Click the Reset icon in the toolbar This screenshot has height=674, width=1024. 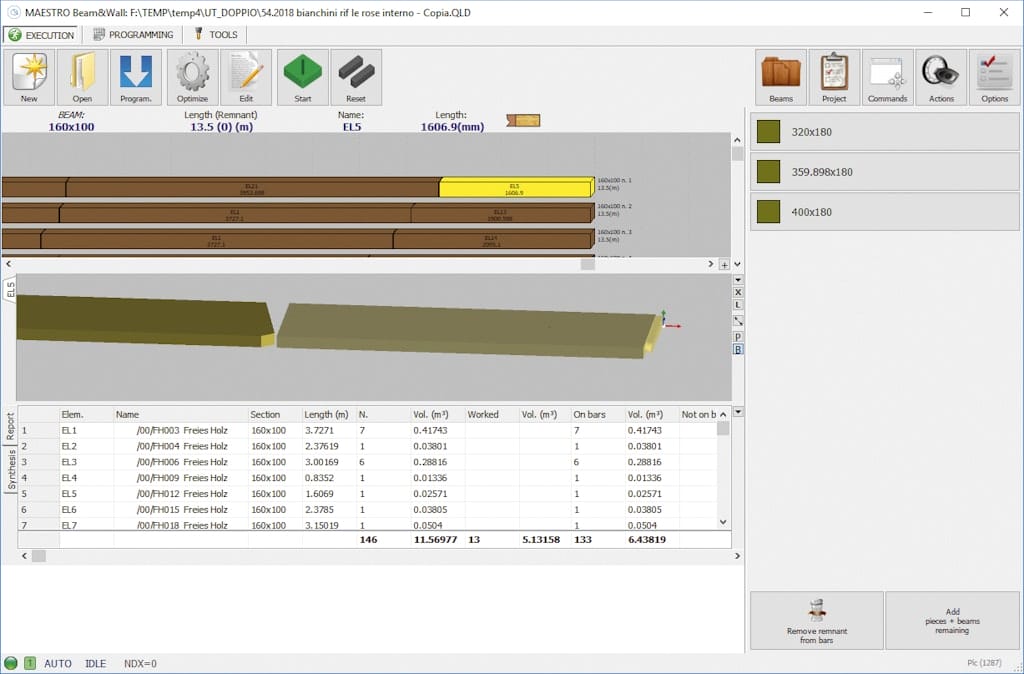coord(356,77)
